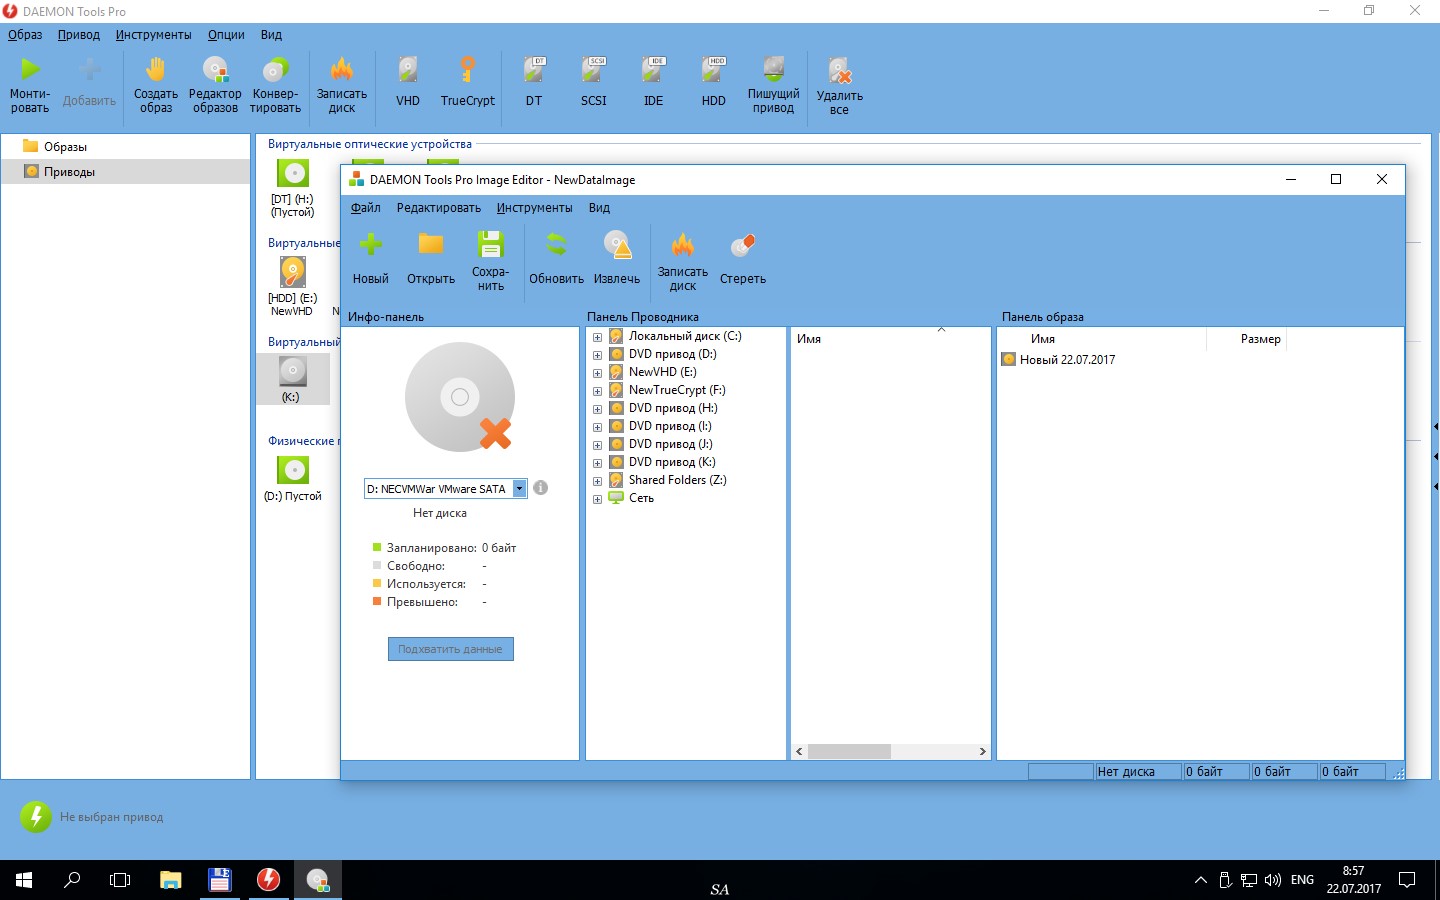This screenshot has height=900, width=1440.
Task: Add a SCSI virtual drive
Action: click(594, 82)
